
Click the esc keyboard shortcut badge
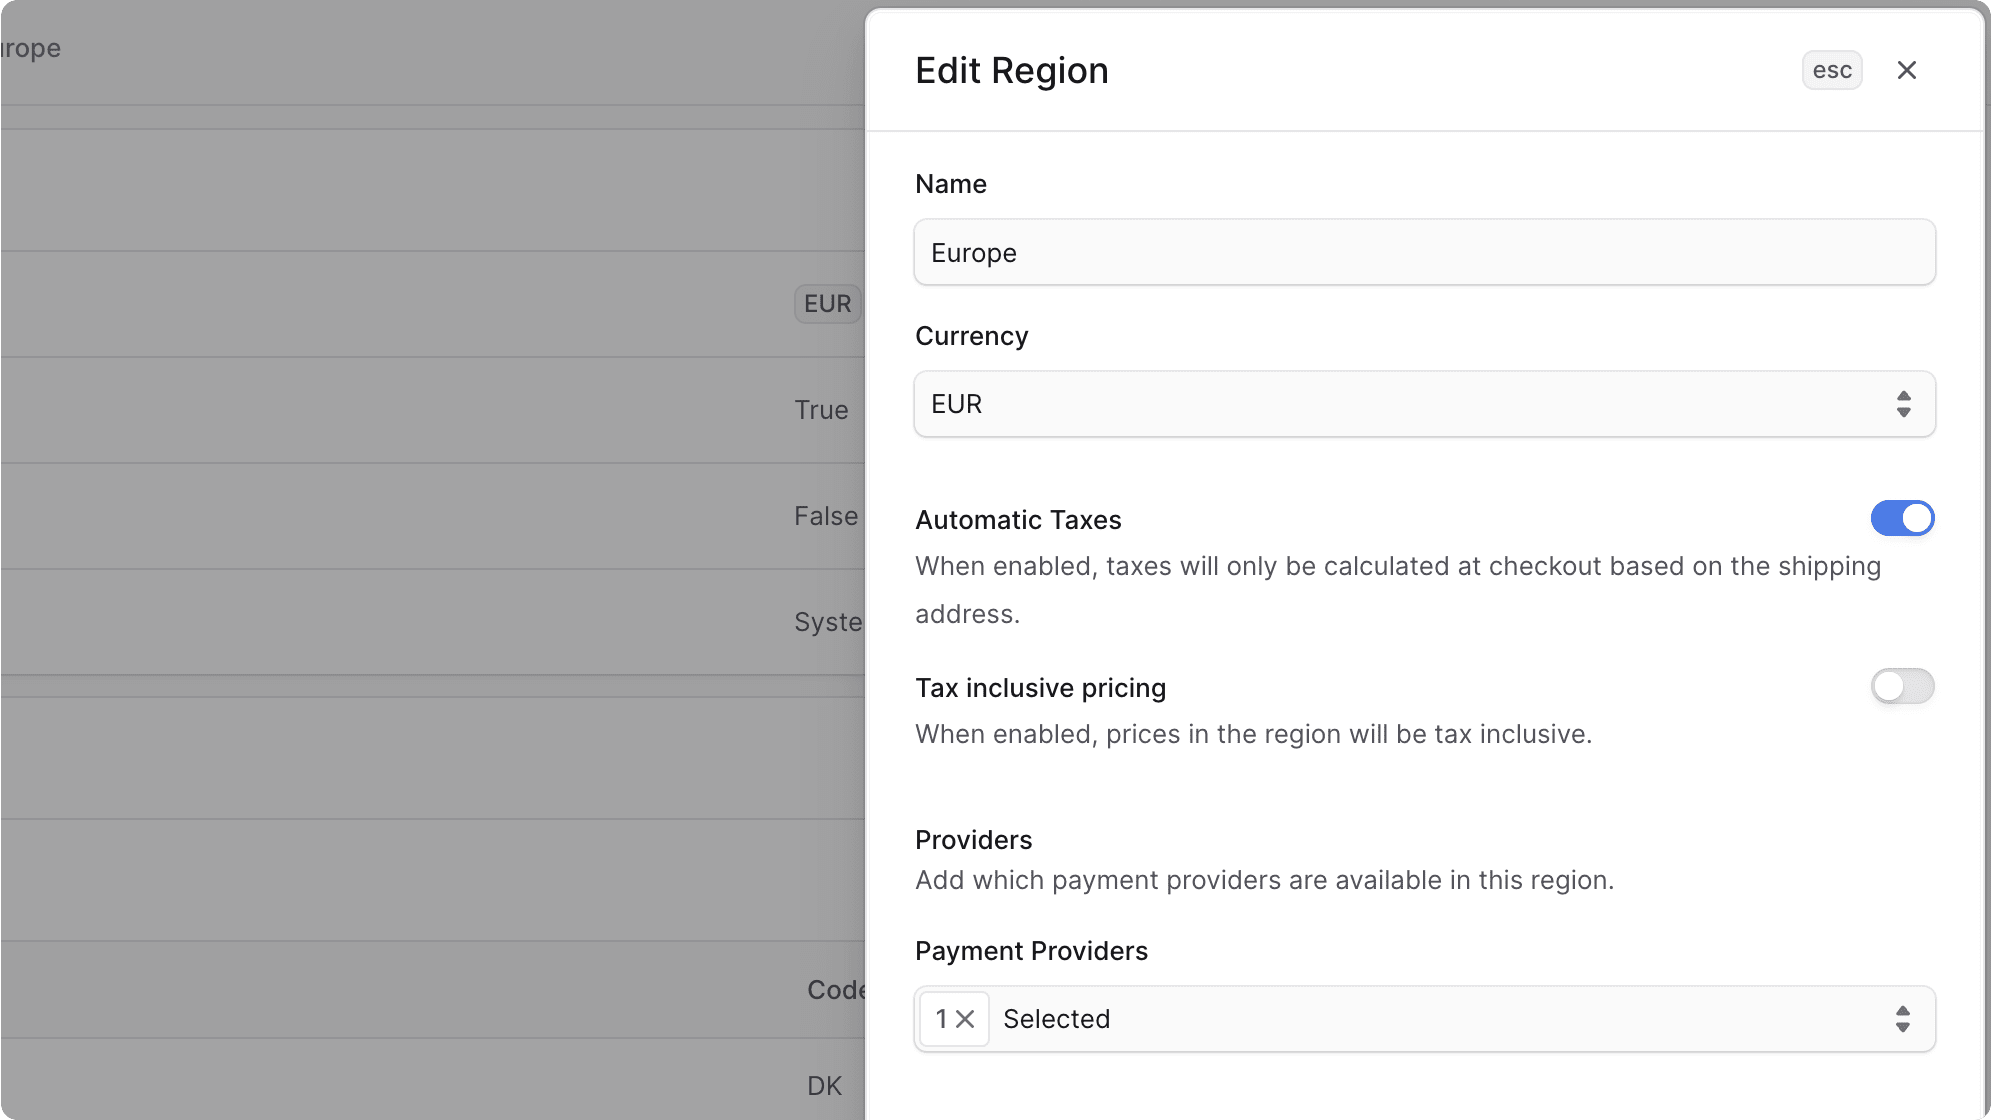(1831, 69)
